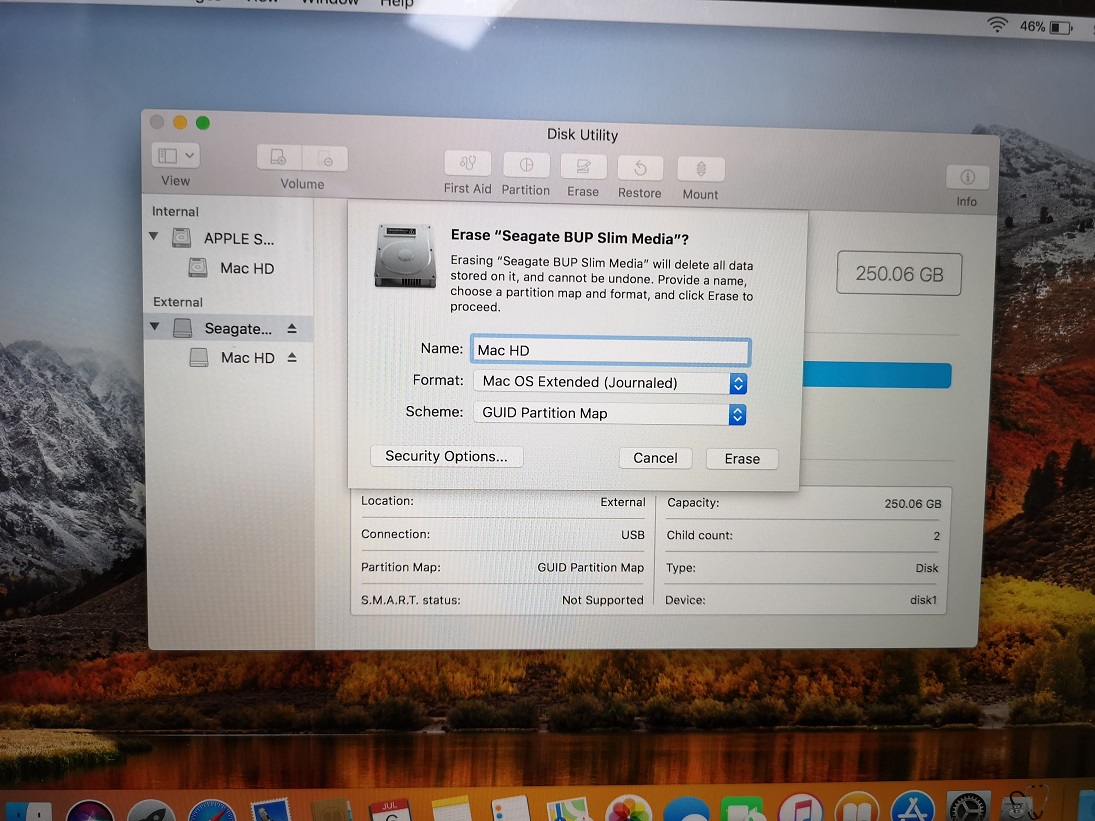Click the Name text field containing Mac HD

(x=610, y=350)
